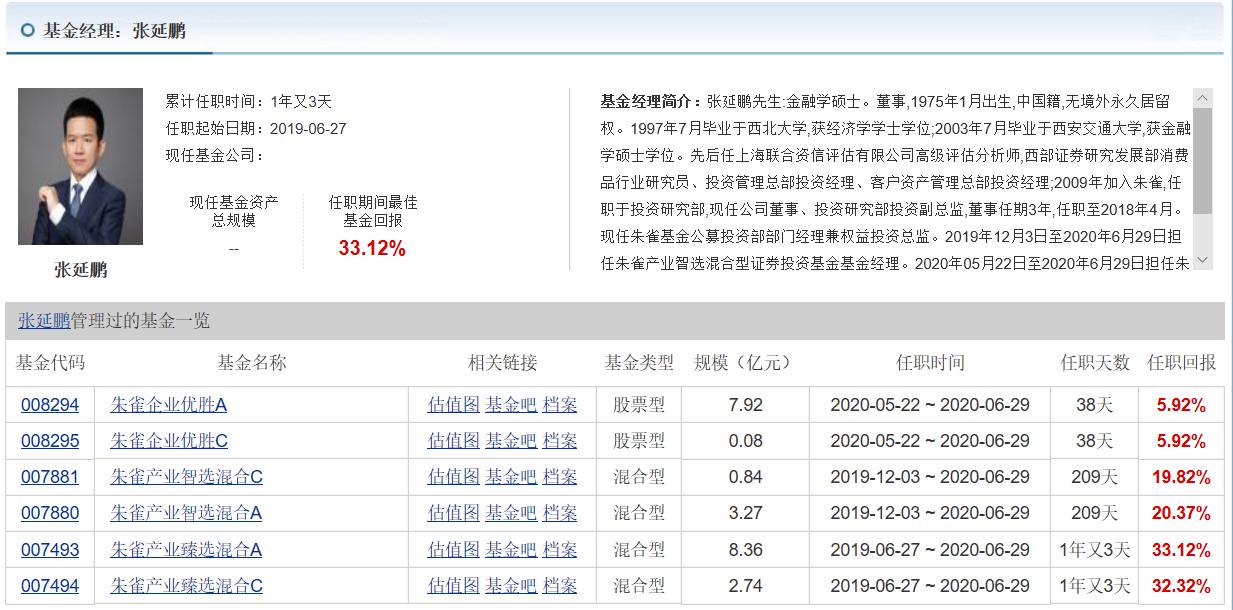The height and width of the screenshot is (610, 1233).
Task: Open fund code 007881
Action: pyautogui.click(x=50, y=477)
